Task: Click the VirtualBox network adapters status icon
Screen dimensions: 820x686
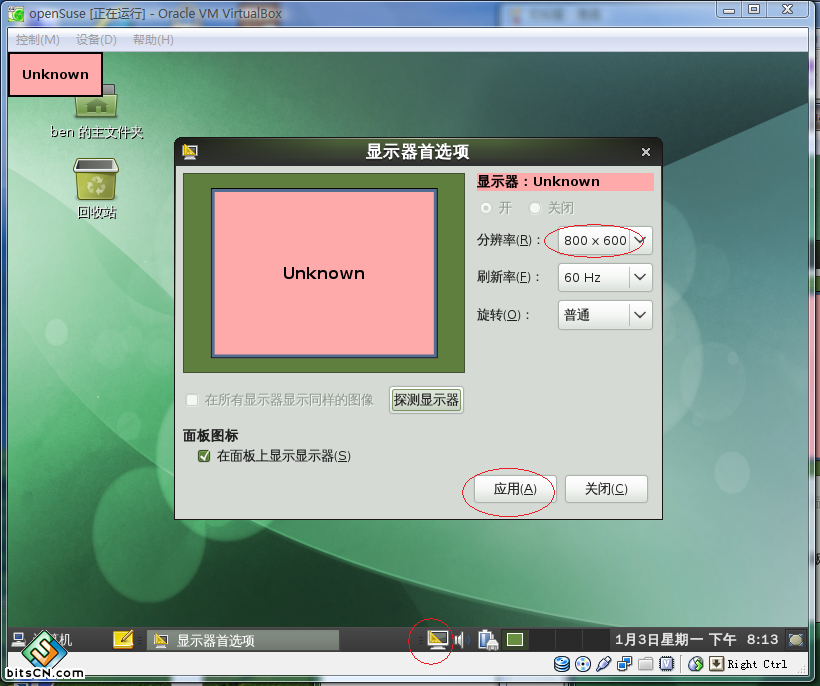Action: pos(624,664)
